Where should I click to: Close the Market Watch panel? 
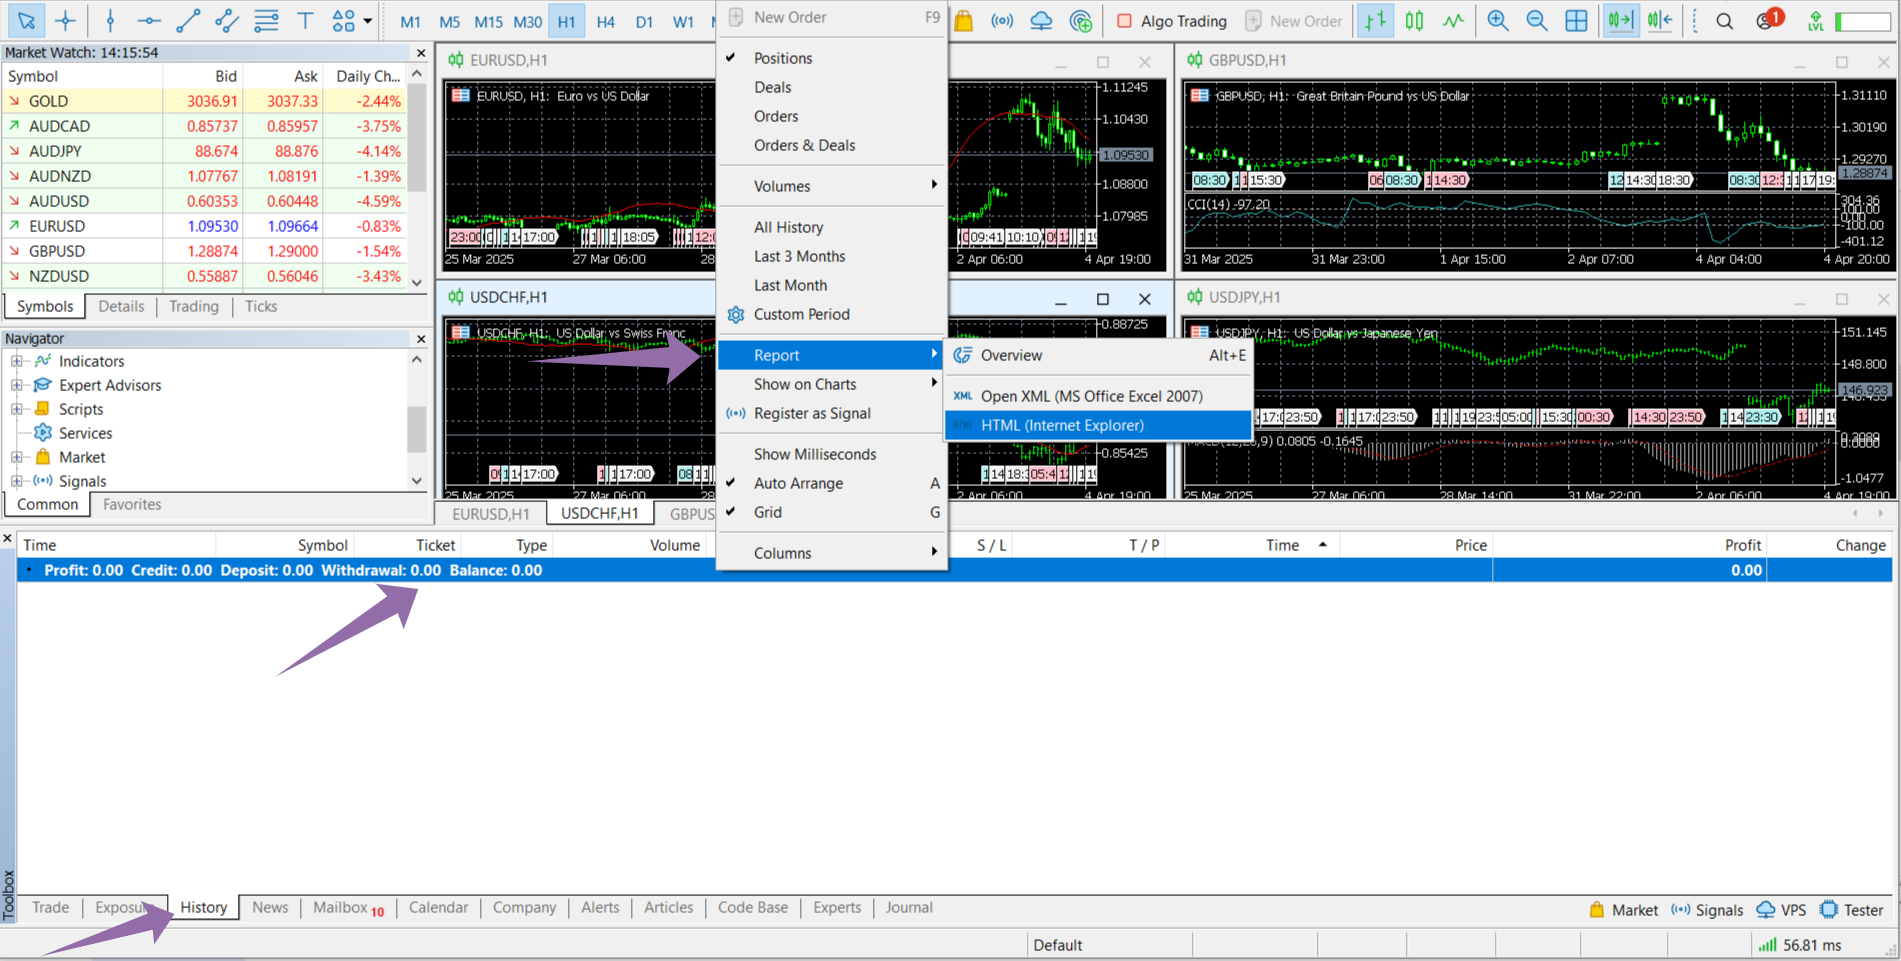coord(421,53)
